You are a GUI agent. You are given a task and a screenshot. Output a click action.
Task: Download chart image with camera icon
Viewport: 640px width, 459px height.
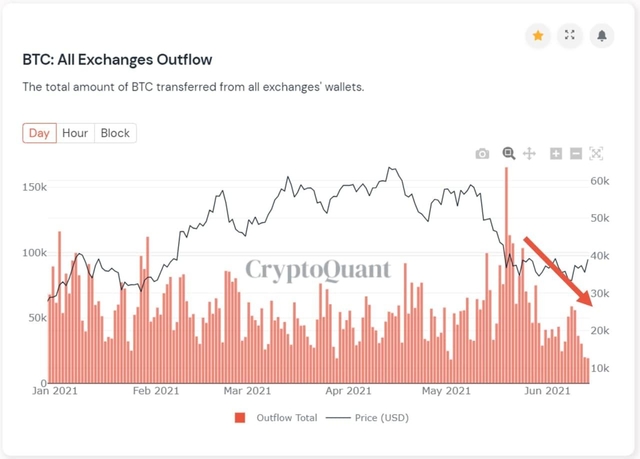coord(482,154)
